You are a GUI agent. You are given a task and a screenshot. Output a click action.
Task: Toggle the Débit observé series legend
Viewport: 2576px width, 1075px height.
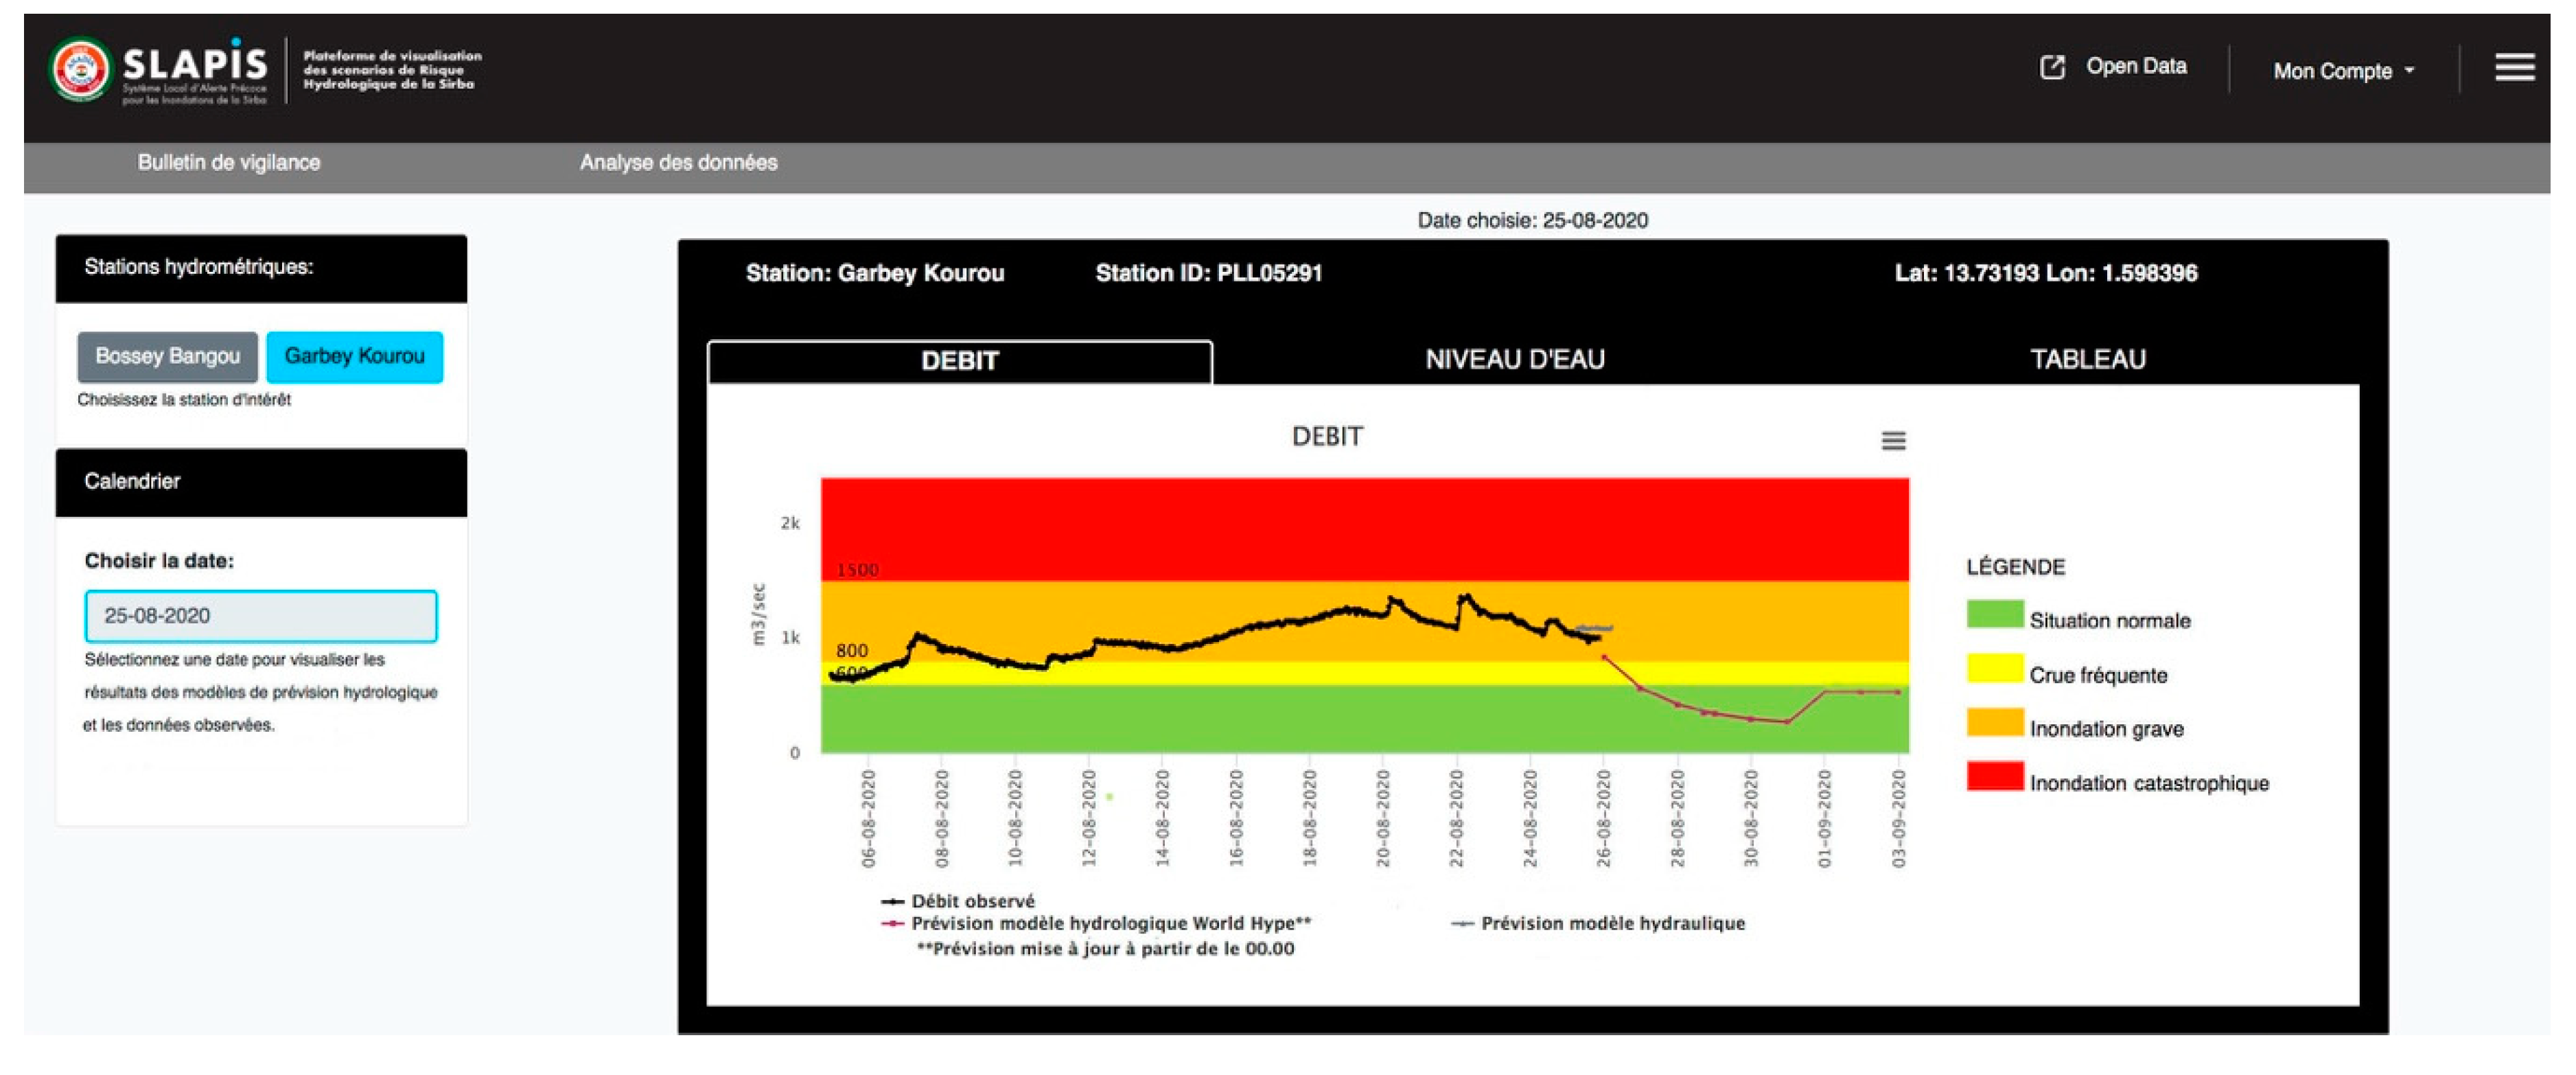(x=958, y=901)
